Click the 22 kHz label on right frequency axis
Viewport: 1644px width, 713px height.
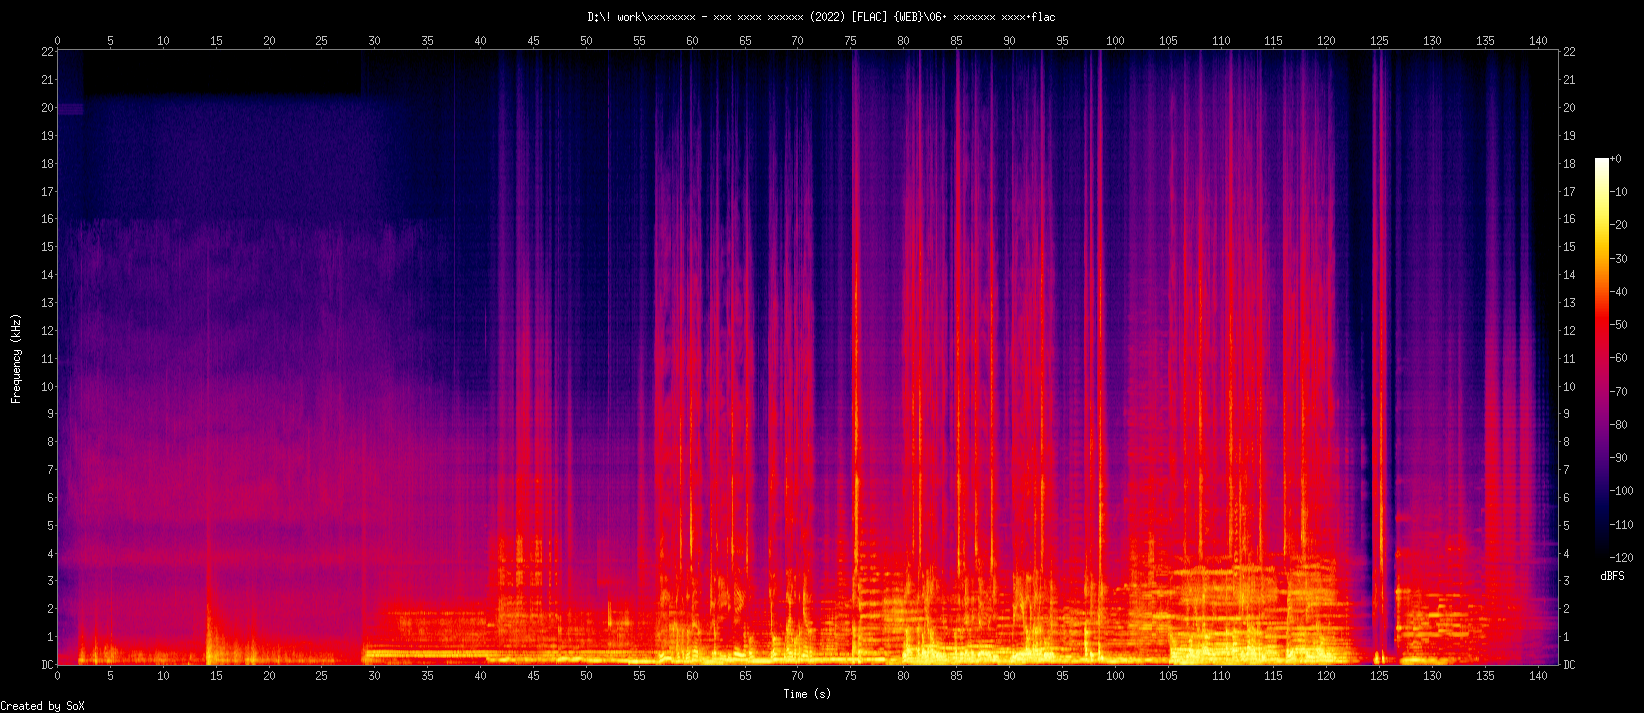point(1569,52)
